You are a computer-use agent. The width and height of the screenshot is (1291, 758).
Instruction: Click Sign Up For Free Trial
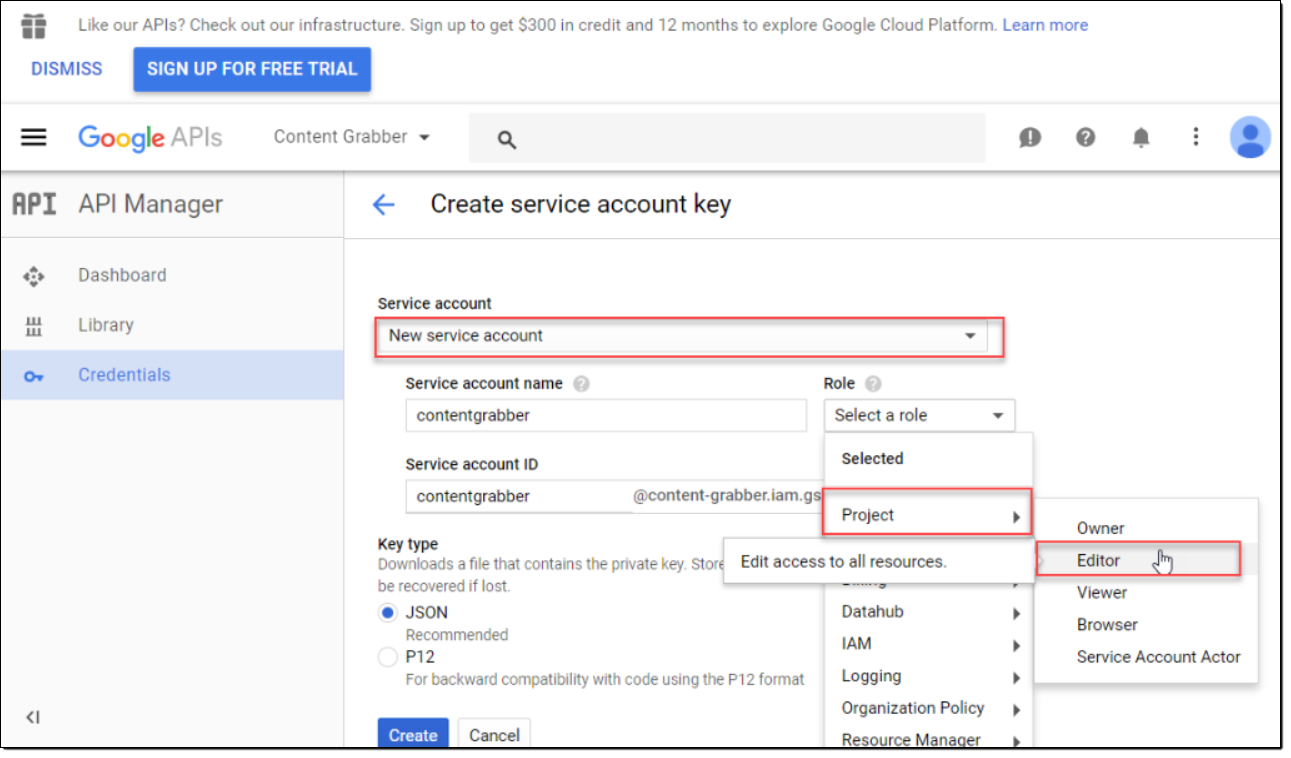point(252,69)
